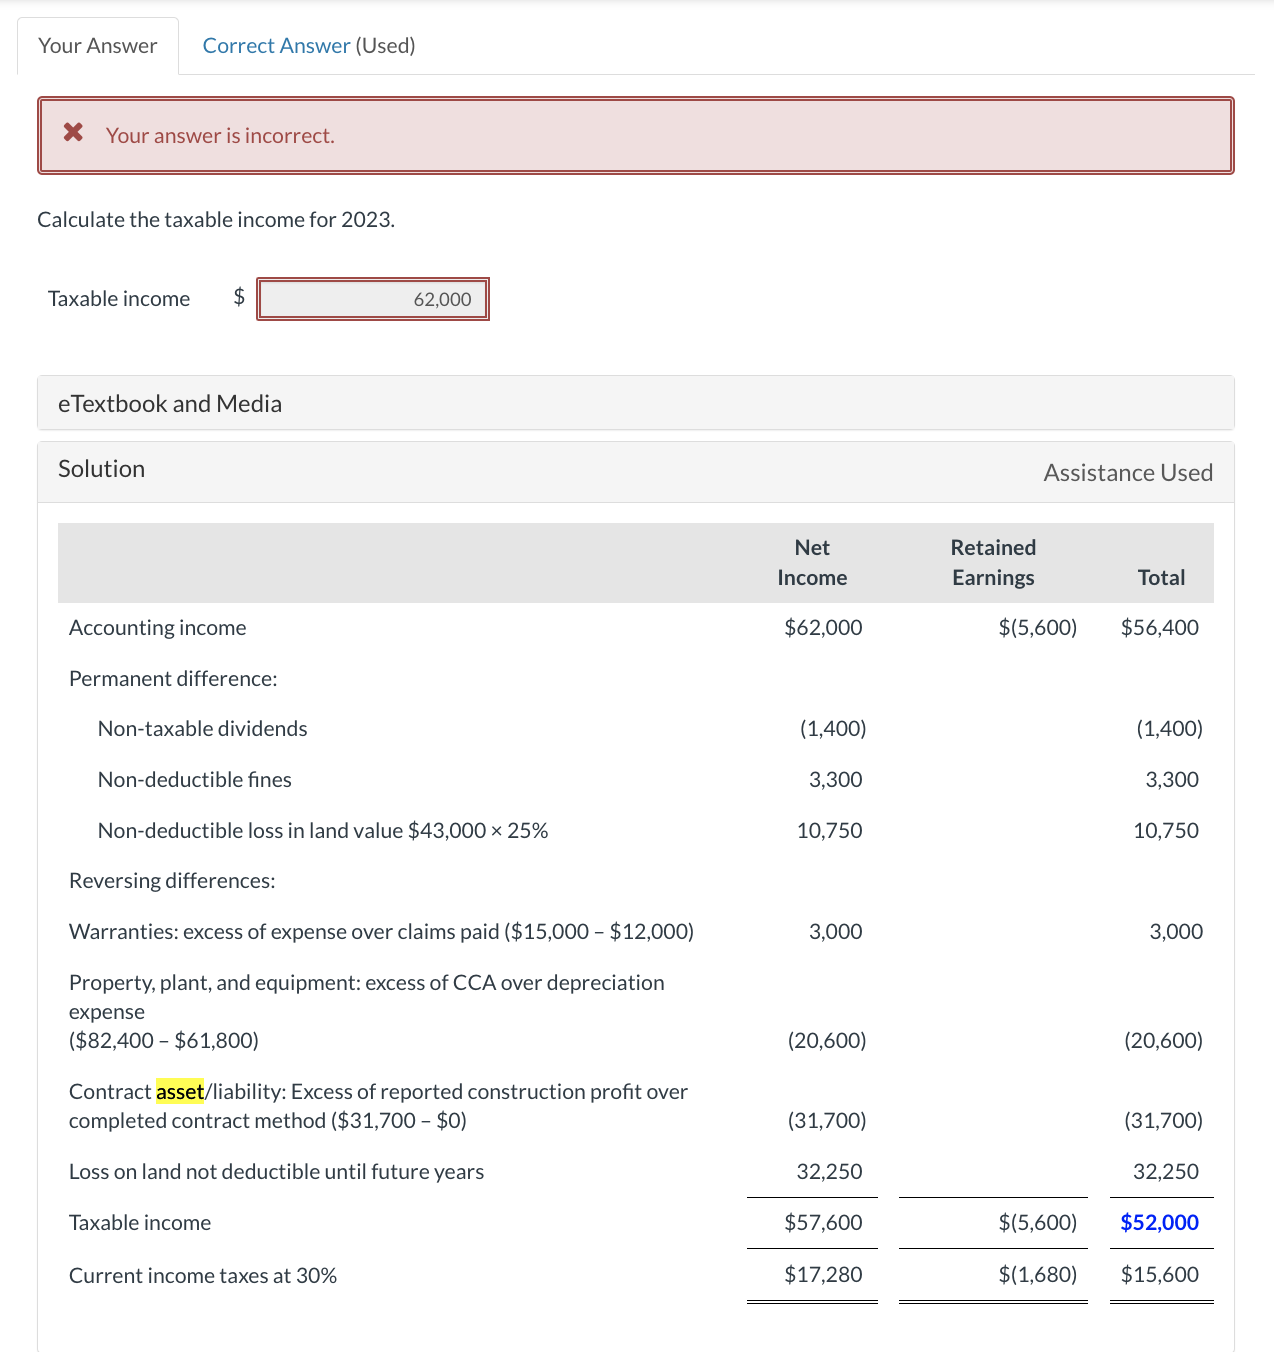This screenshot has height=1352, width=1274.
Task: Click the Non-taxable dividends line item
Action: pos(202,728)
